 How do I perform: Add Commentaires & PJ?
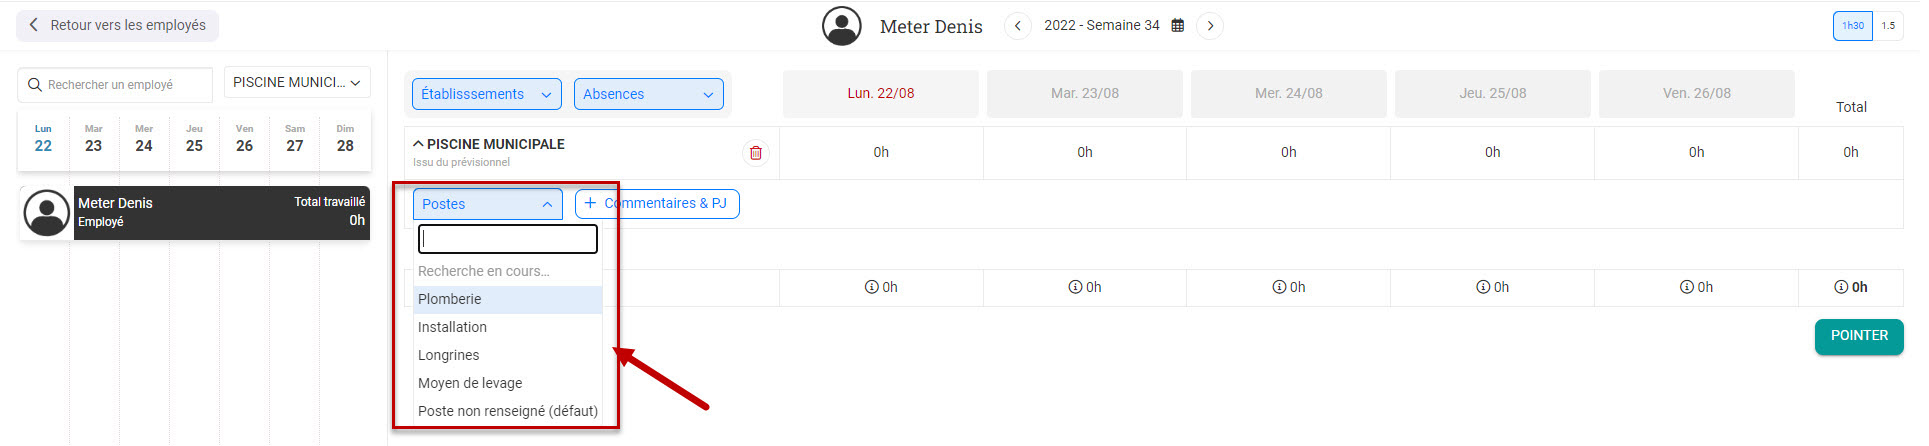657,204
